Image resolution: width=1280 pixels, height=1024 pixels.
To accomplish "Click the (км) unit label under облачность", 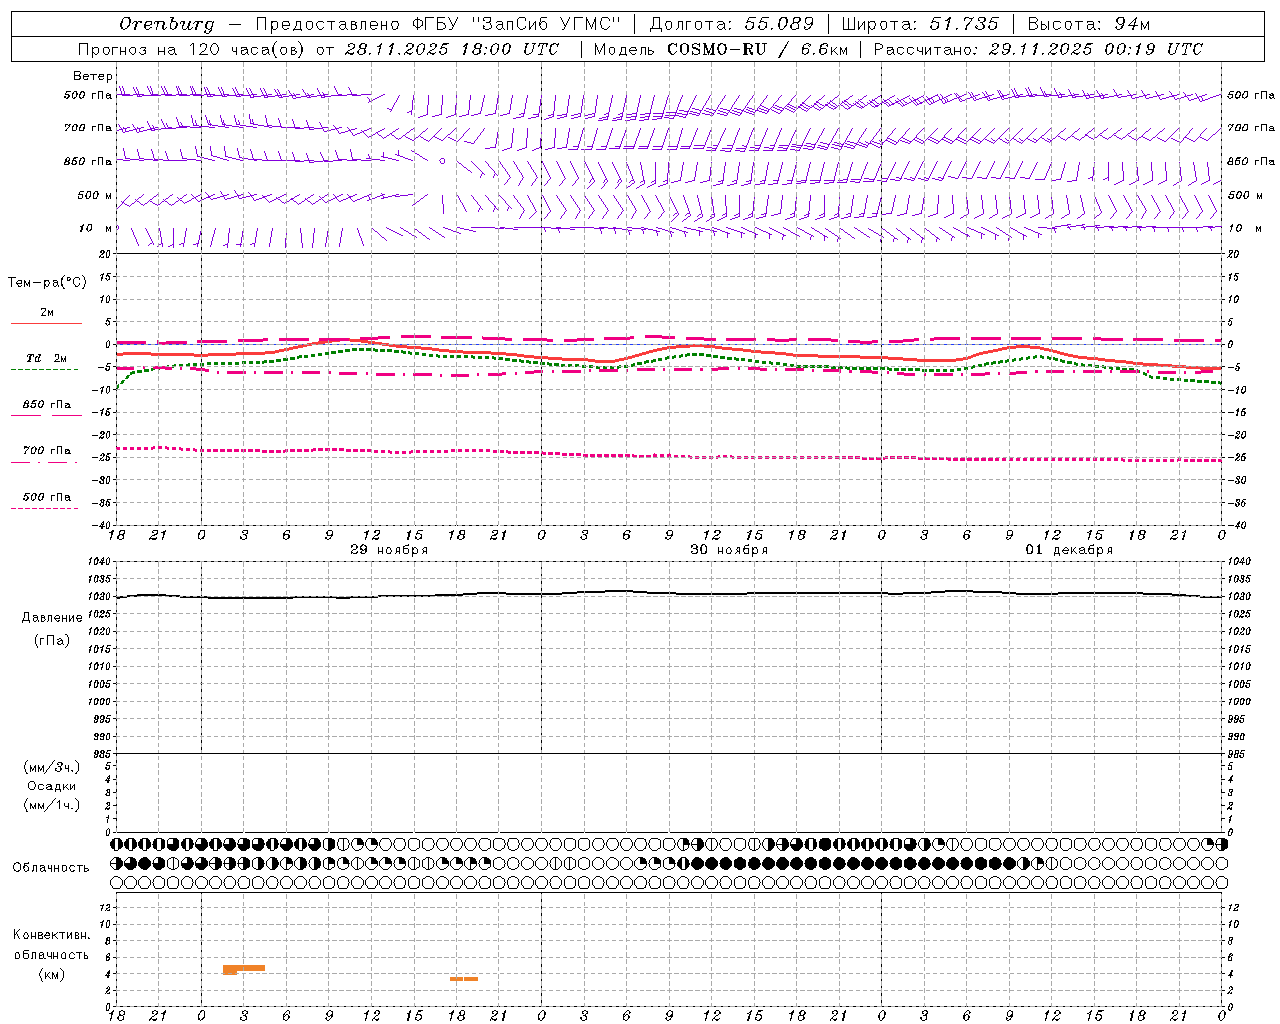I will click(x=52, y=974).
